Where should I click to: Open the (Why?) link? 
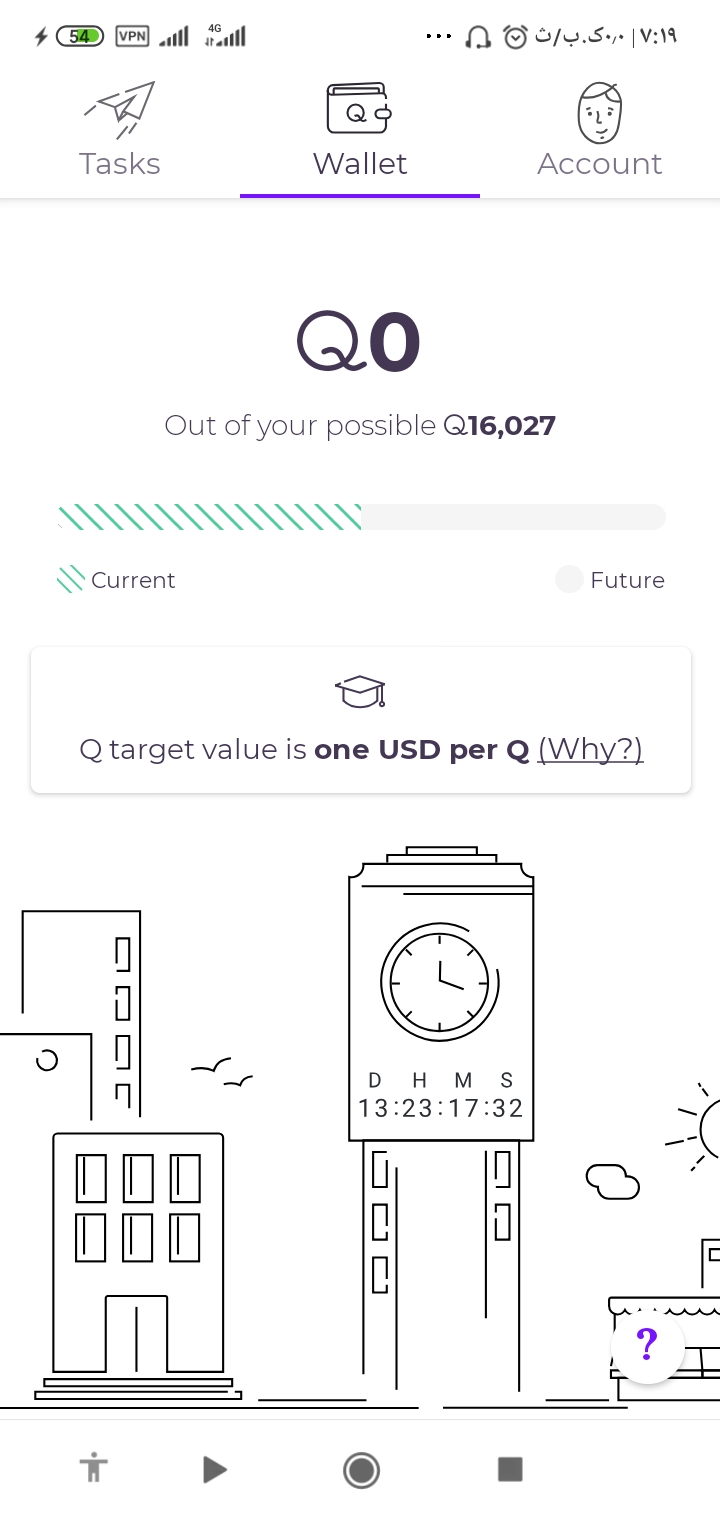click(590, 749)
